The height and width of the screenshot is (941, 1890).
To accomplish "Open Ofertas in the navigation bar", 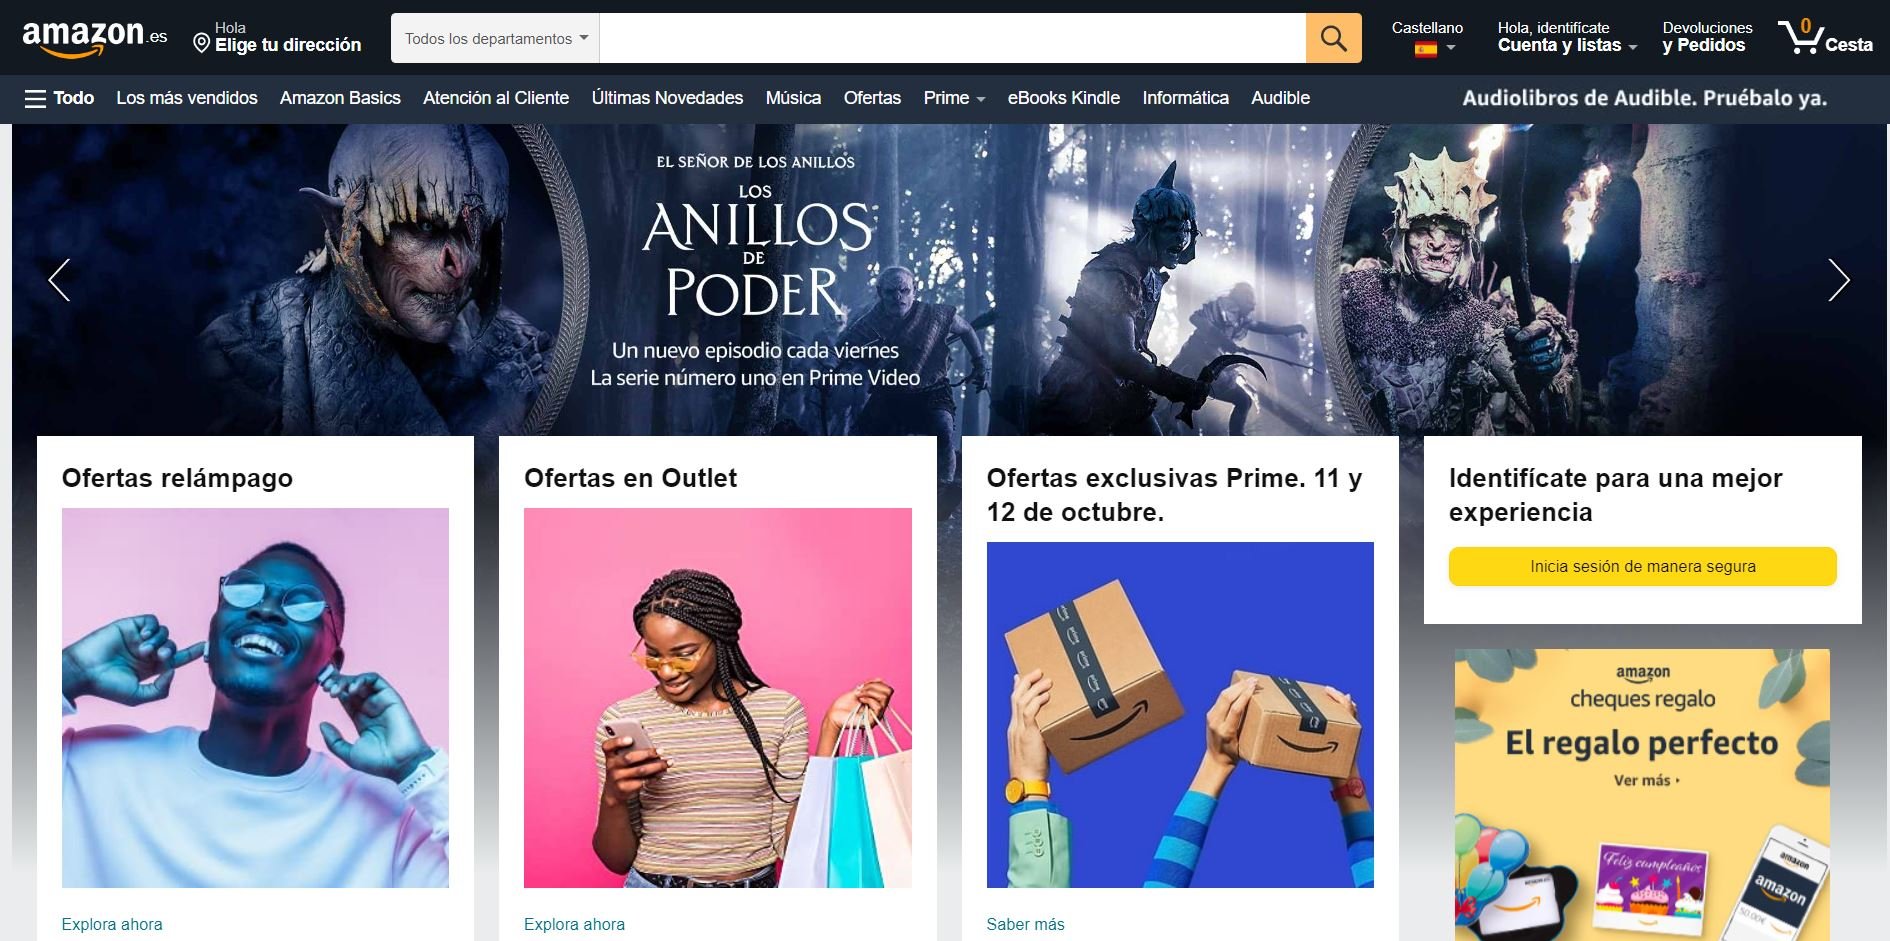I will click(872, 98).
